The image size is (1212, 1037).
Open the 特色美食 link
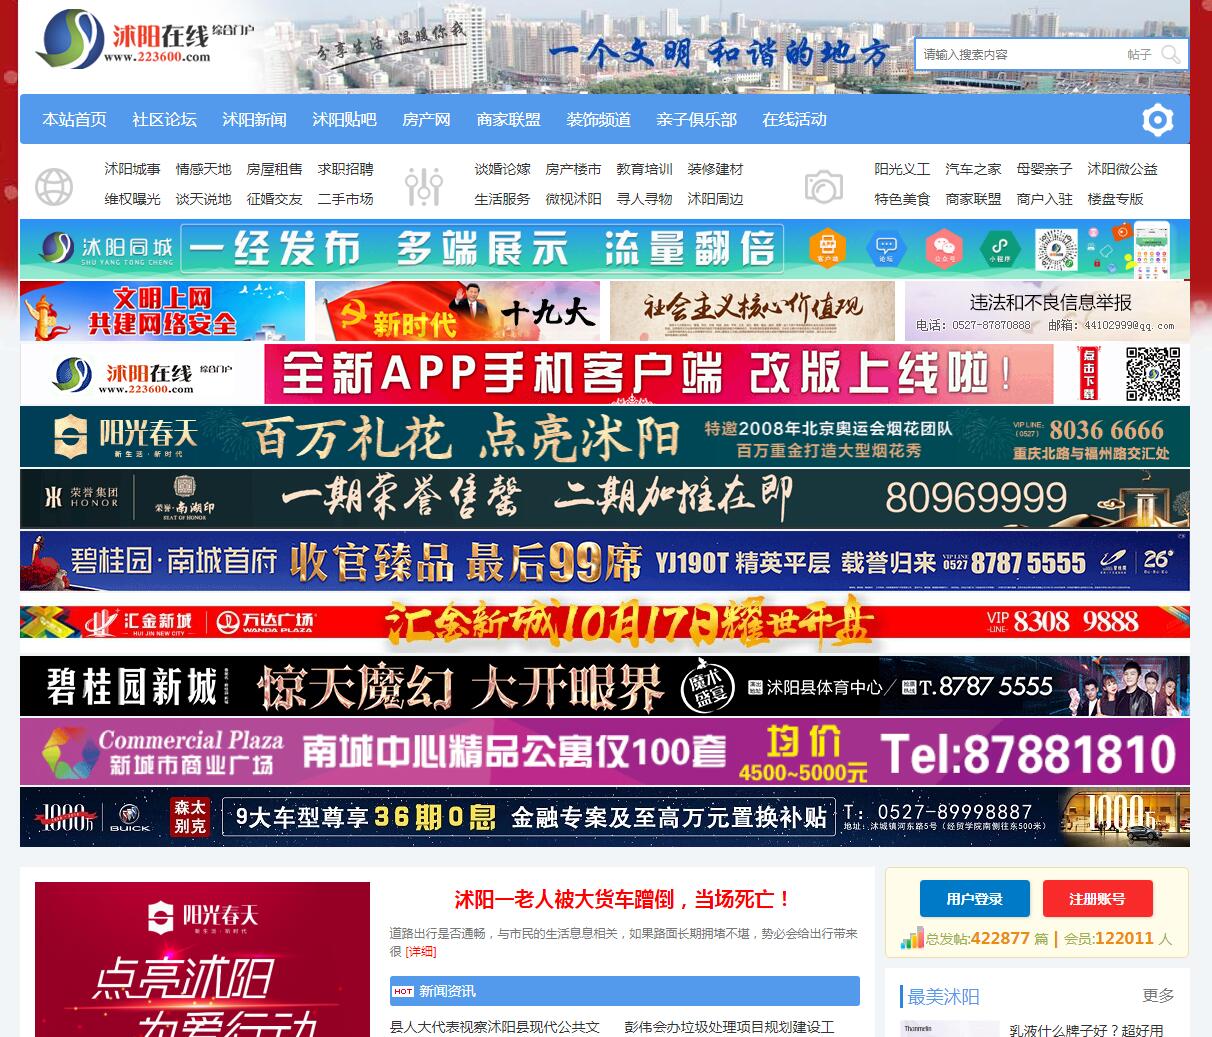[x=902, y=199]
